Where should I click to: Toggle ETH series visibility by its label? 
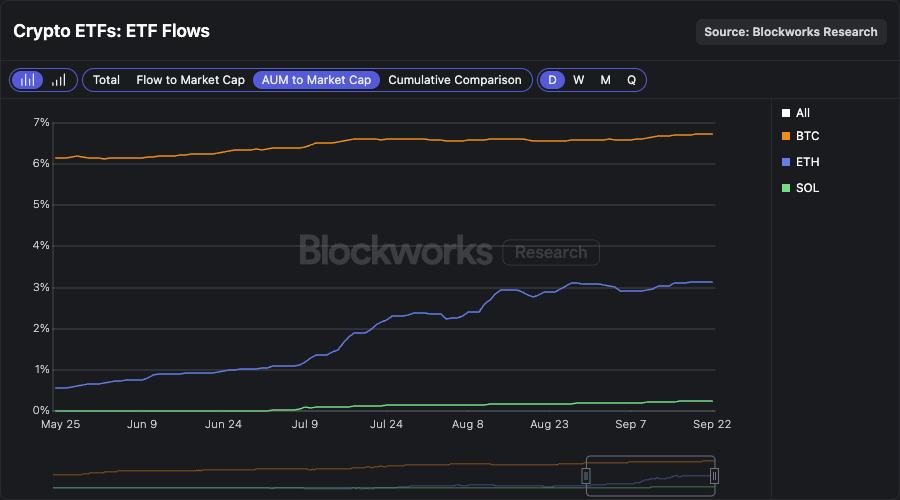point(807,162)
